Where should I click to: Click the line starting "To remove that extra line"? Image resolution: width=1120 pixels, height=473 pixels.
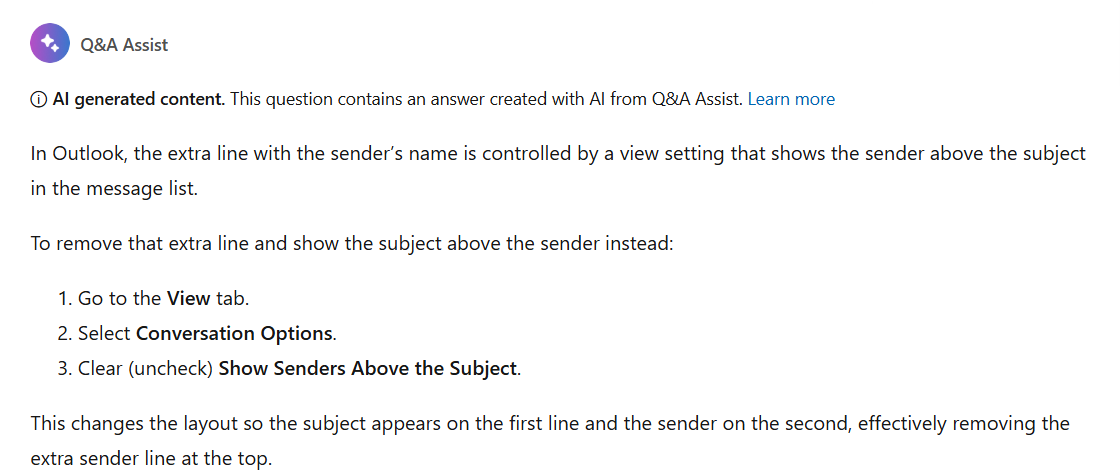point(352,244)
